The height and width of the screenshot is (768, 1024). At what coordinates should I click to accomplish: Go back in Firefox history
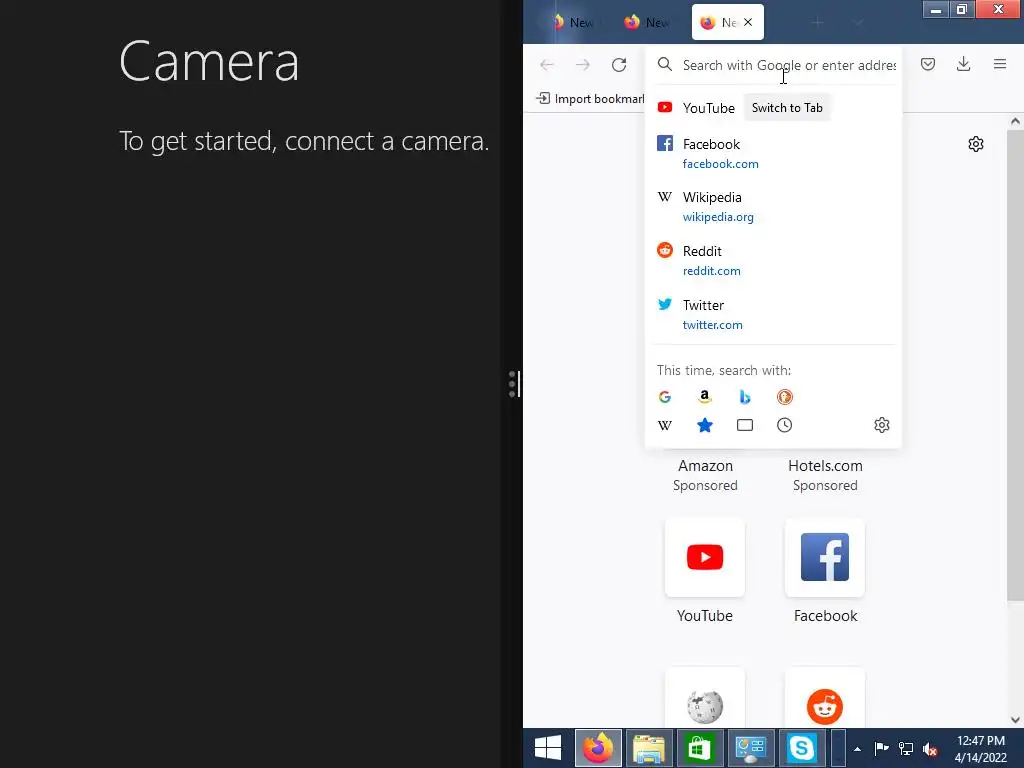(x=547, y=65)
